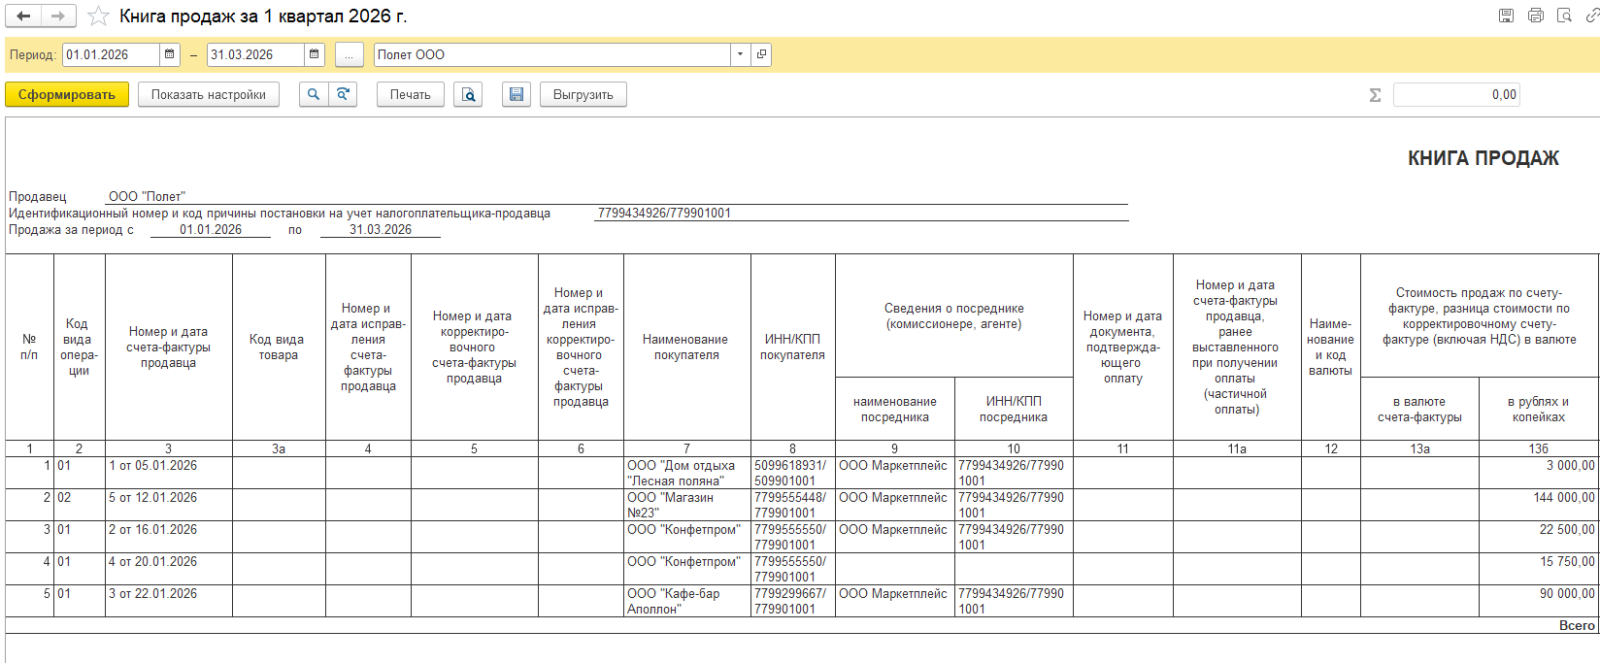This screenshot has width=1600, height=663.
Task: Add report to favorites with star icon
Action: pos(98,16)
